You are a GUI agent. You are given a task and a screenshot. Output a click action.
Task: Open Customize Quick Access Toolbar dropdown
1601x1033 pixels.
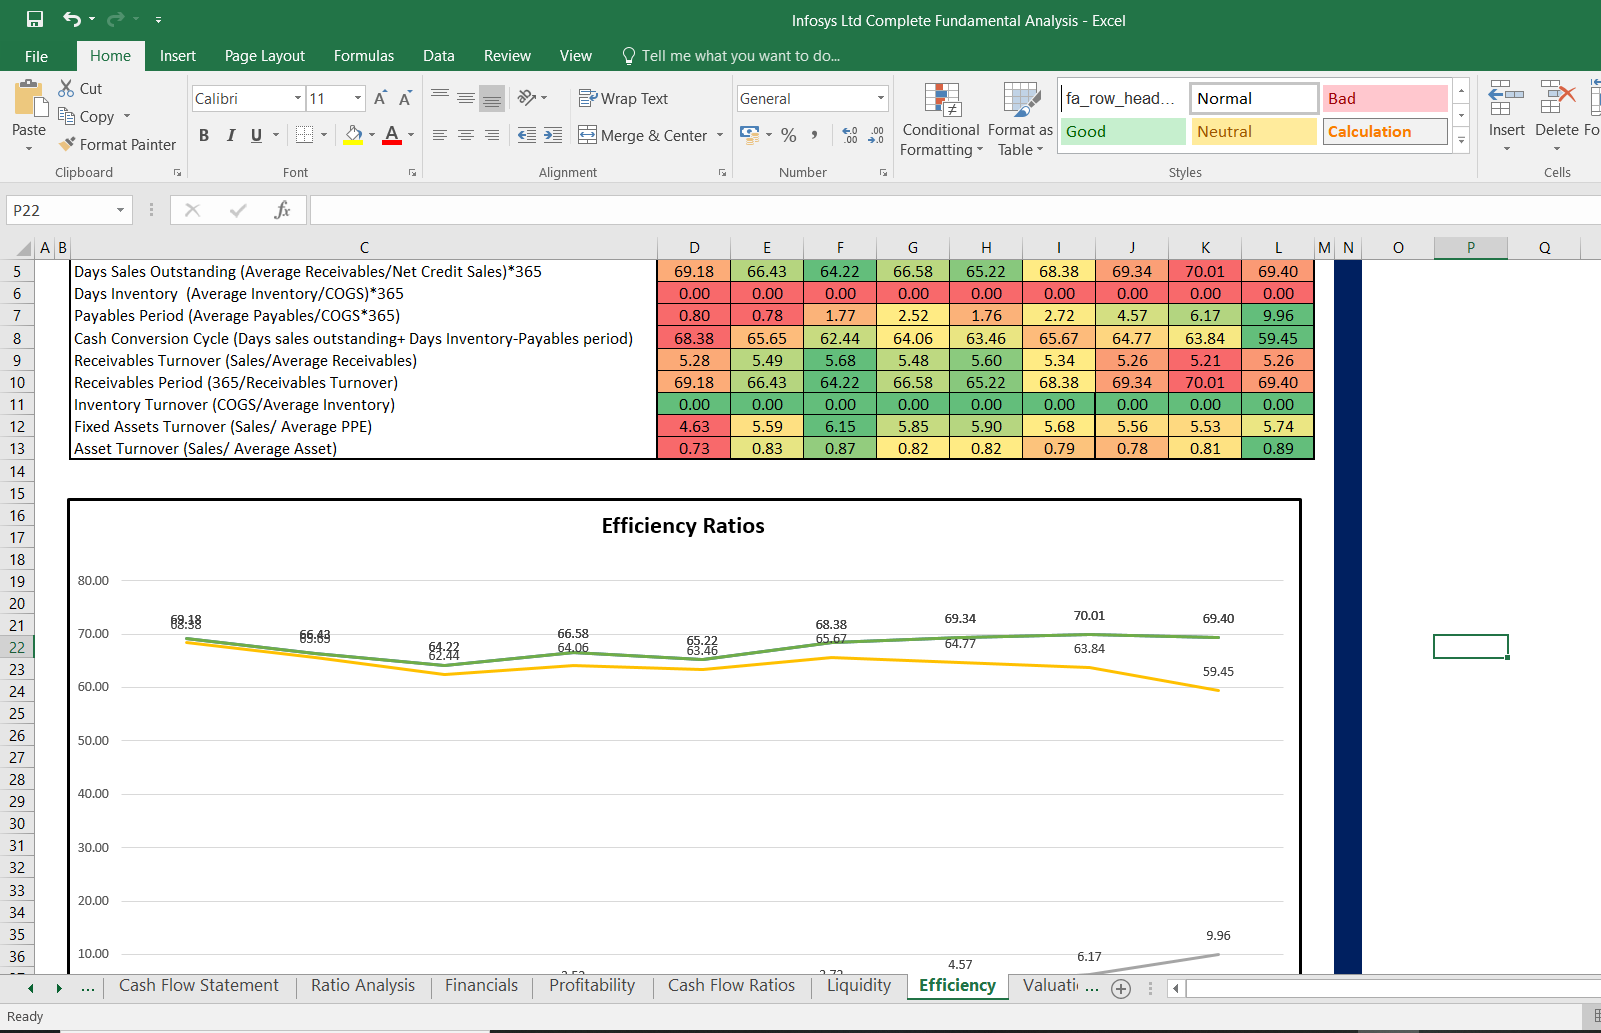coord(158,19)
